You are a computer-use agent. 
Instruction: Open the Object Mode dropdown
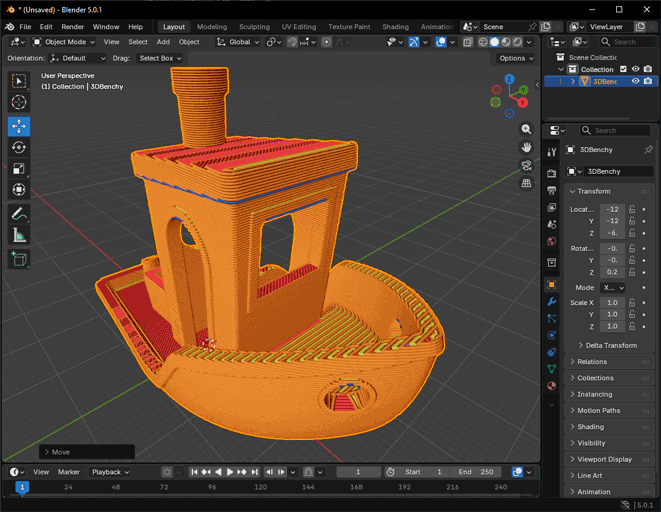pos(64,42)
